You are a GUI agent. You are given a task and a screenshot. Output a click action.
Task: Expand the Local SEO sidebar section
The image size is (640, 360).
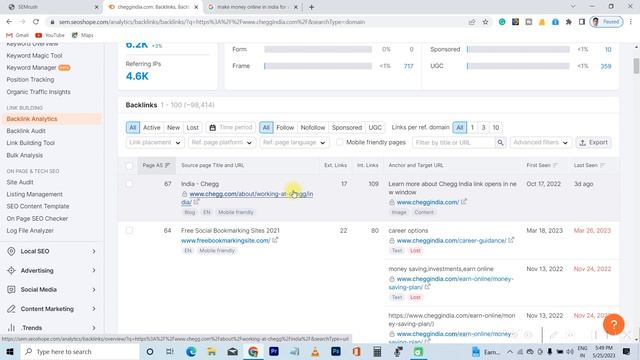click(51, 251)
